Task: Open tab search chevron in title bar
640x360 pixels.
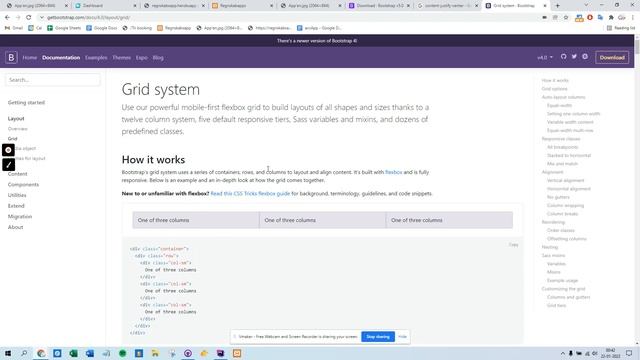Action: pos(586,5)
